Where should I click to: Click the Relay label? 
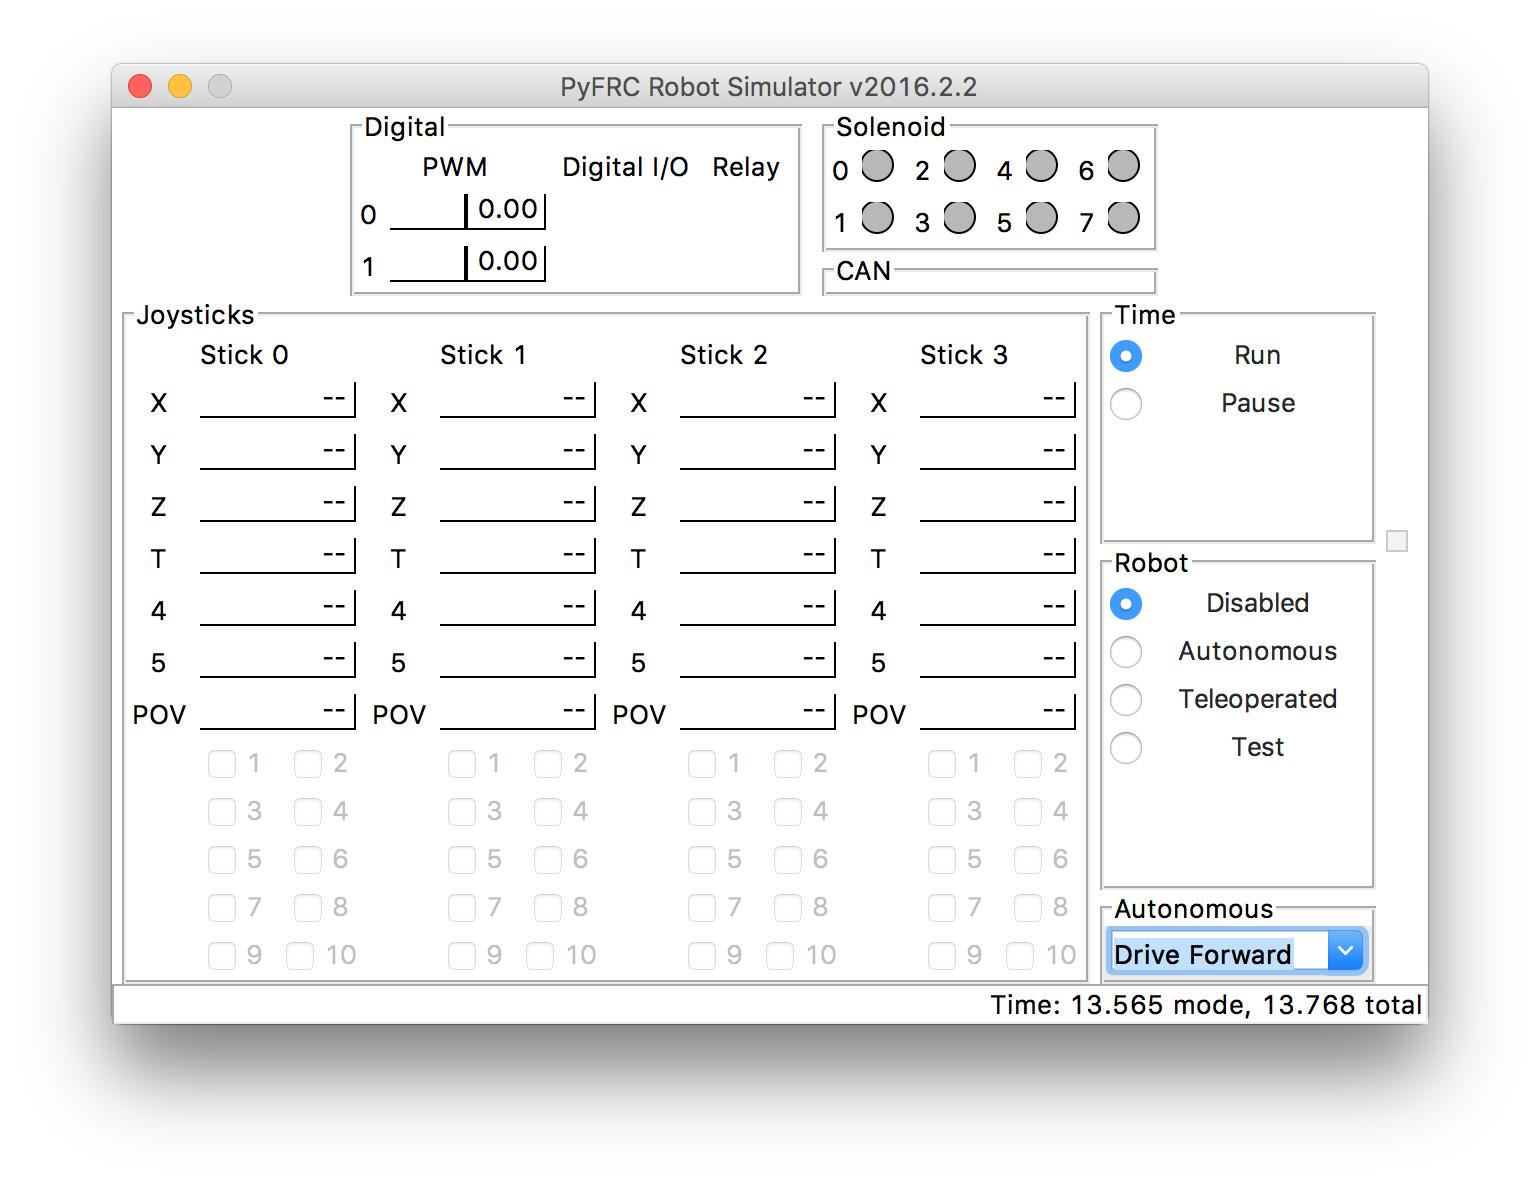point(746,167)
